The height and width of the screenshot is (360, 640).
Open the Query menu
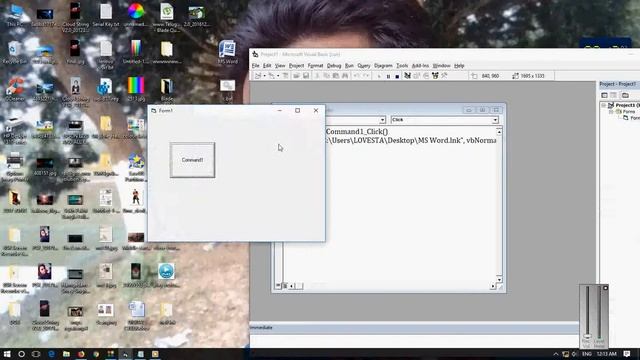tap(364, 66)
